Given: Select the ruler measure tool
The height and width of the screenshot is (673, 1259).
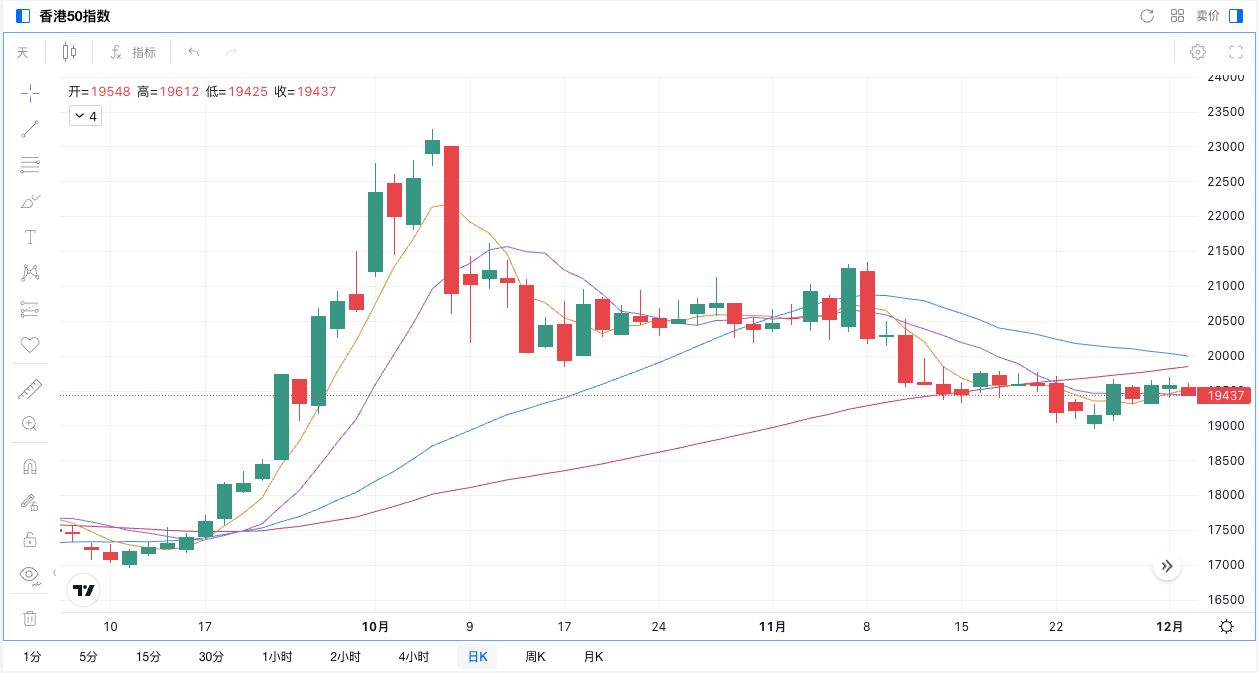Looking at the screenshot, I should [x=30, y=389].
